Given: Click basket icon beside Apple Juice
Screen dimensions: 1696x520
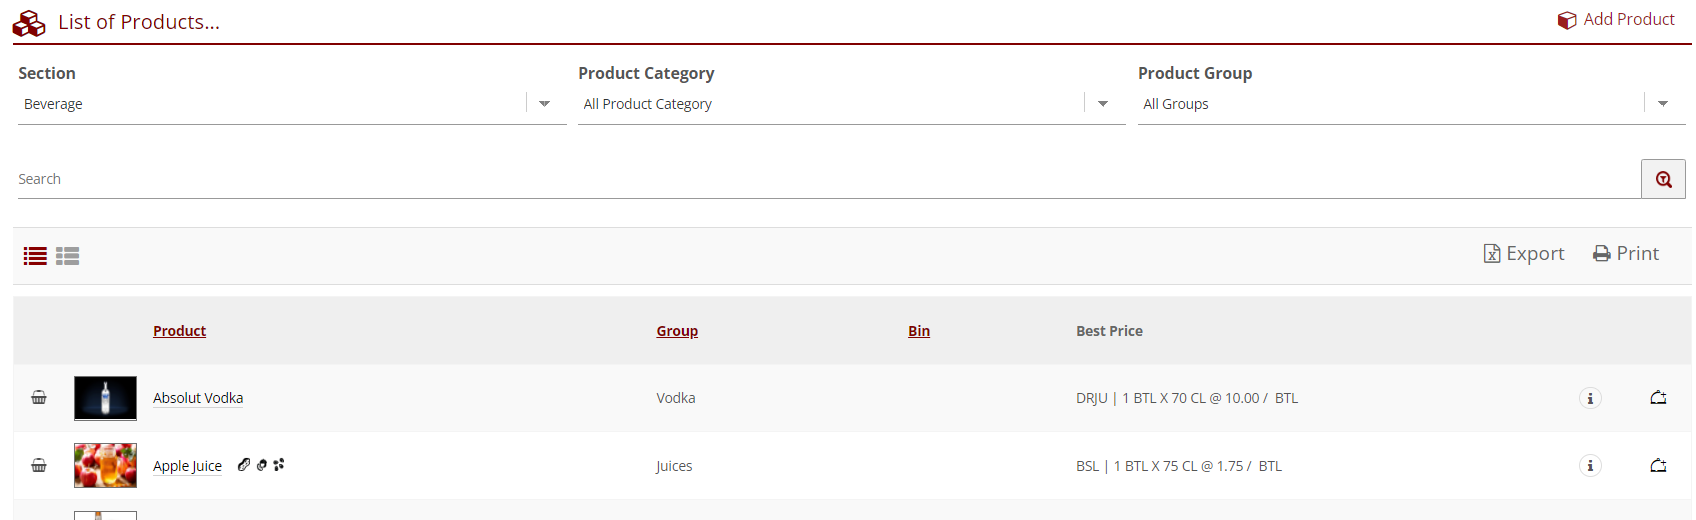Looking at the screenshot, I should (x=39, y=466).
